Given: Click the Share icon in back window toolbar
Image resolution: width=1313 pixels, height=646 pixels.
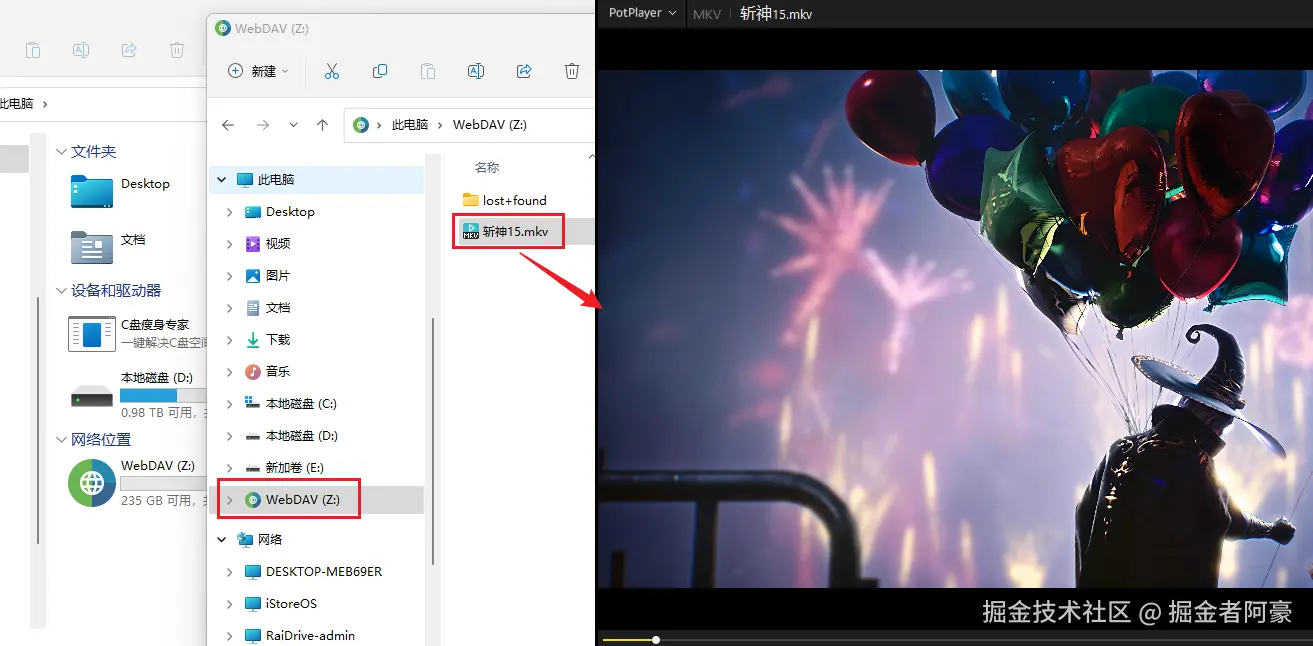Looking at the screenshot, I should [129, 50].
